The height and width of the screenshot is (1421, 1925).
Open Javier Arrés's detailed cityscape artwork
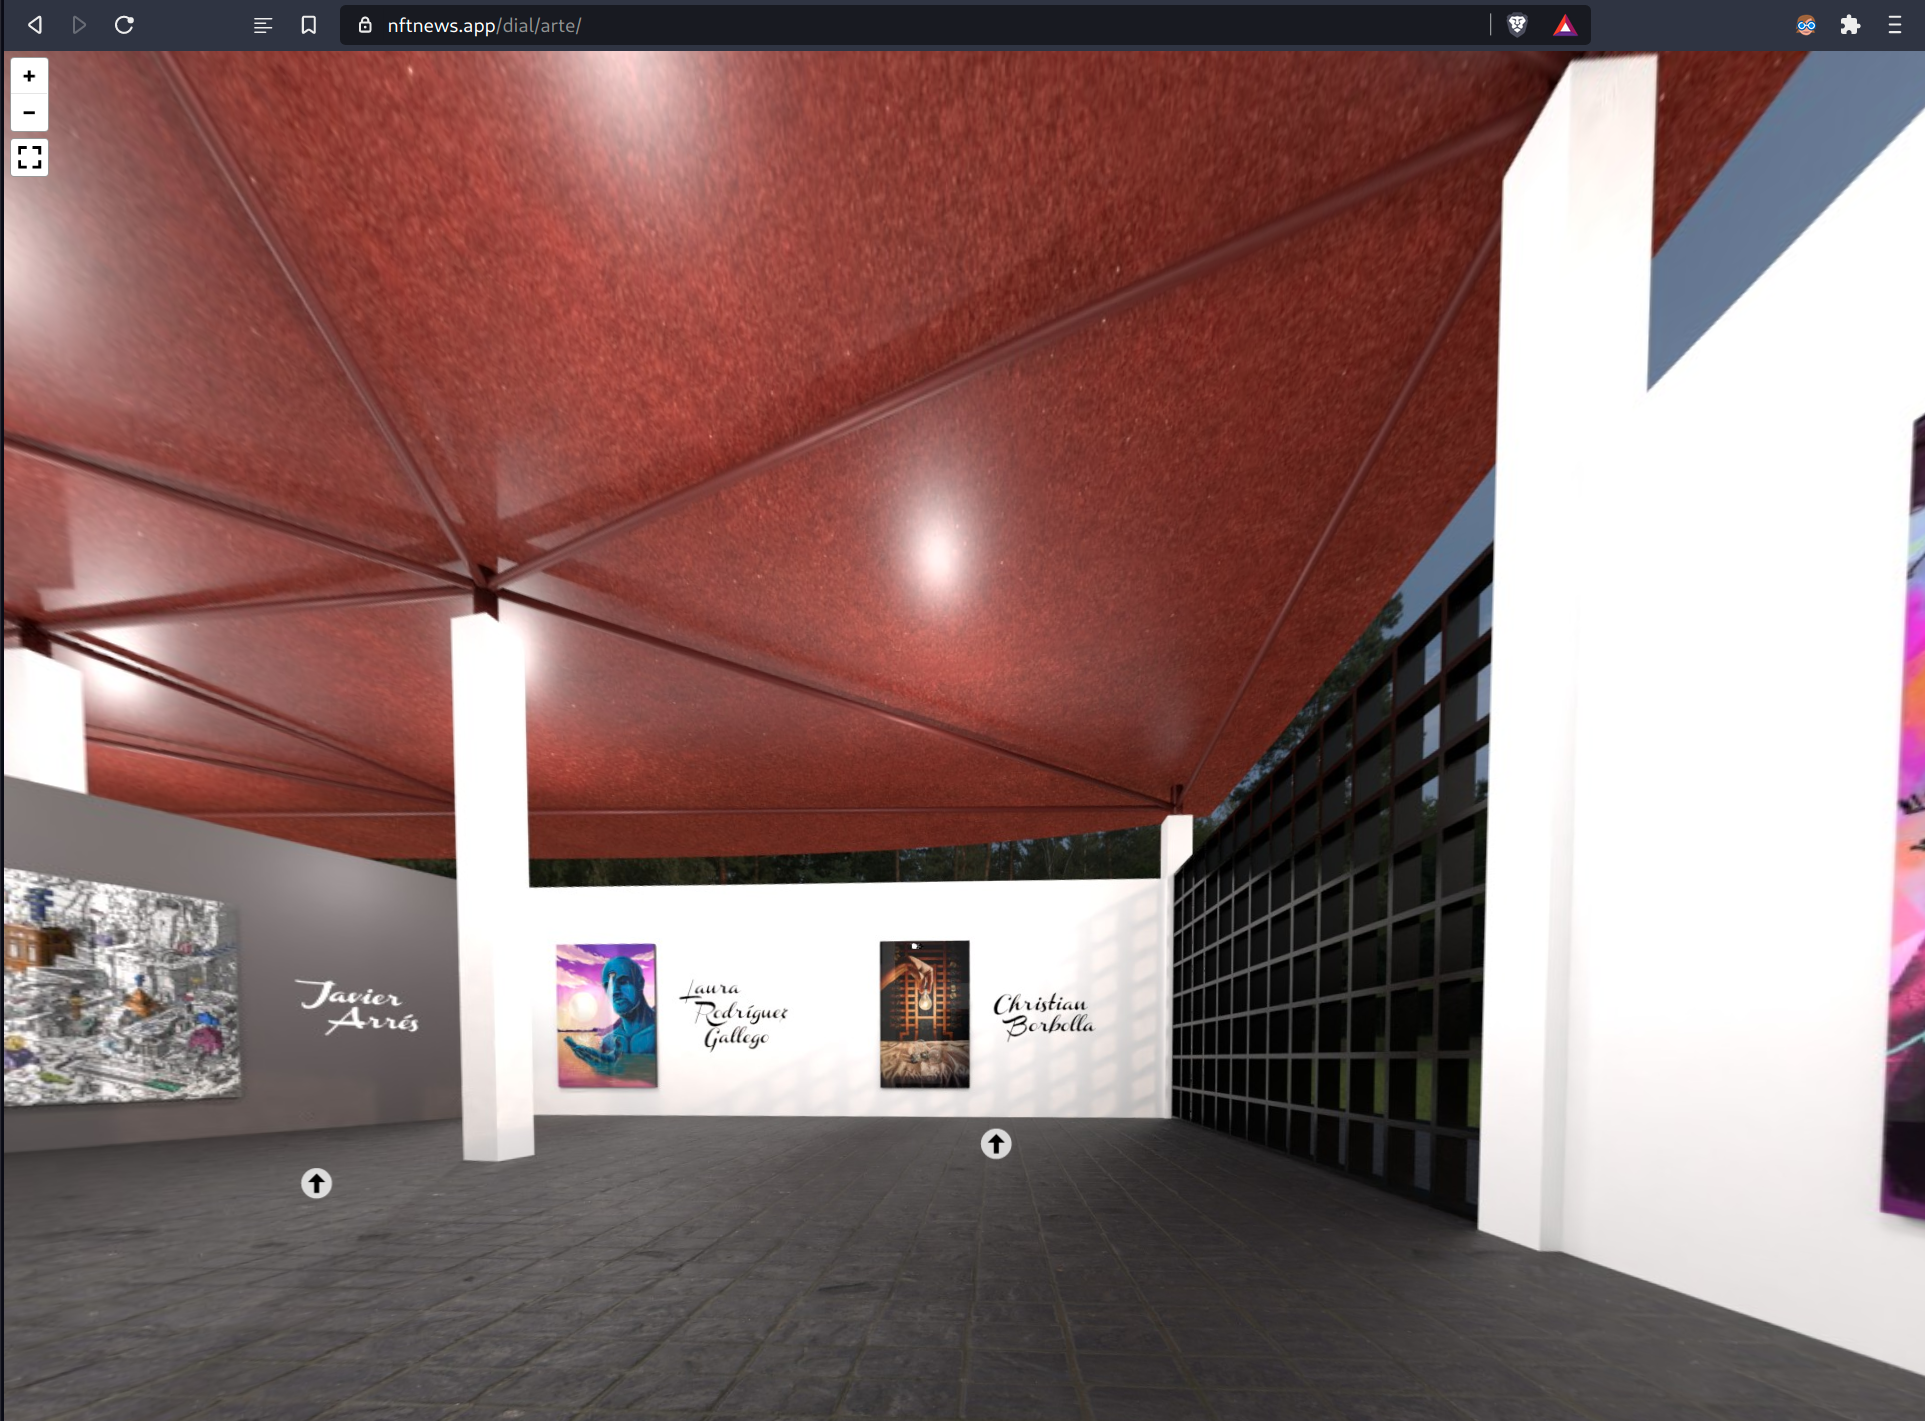(x=120, y=987)
